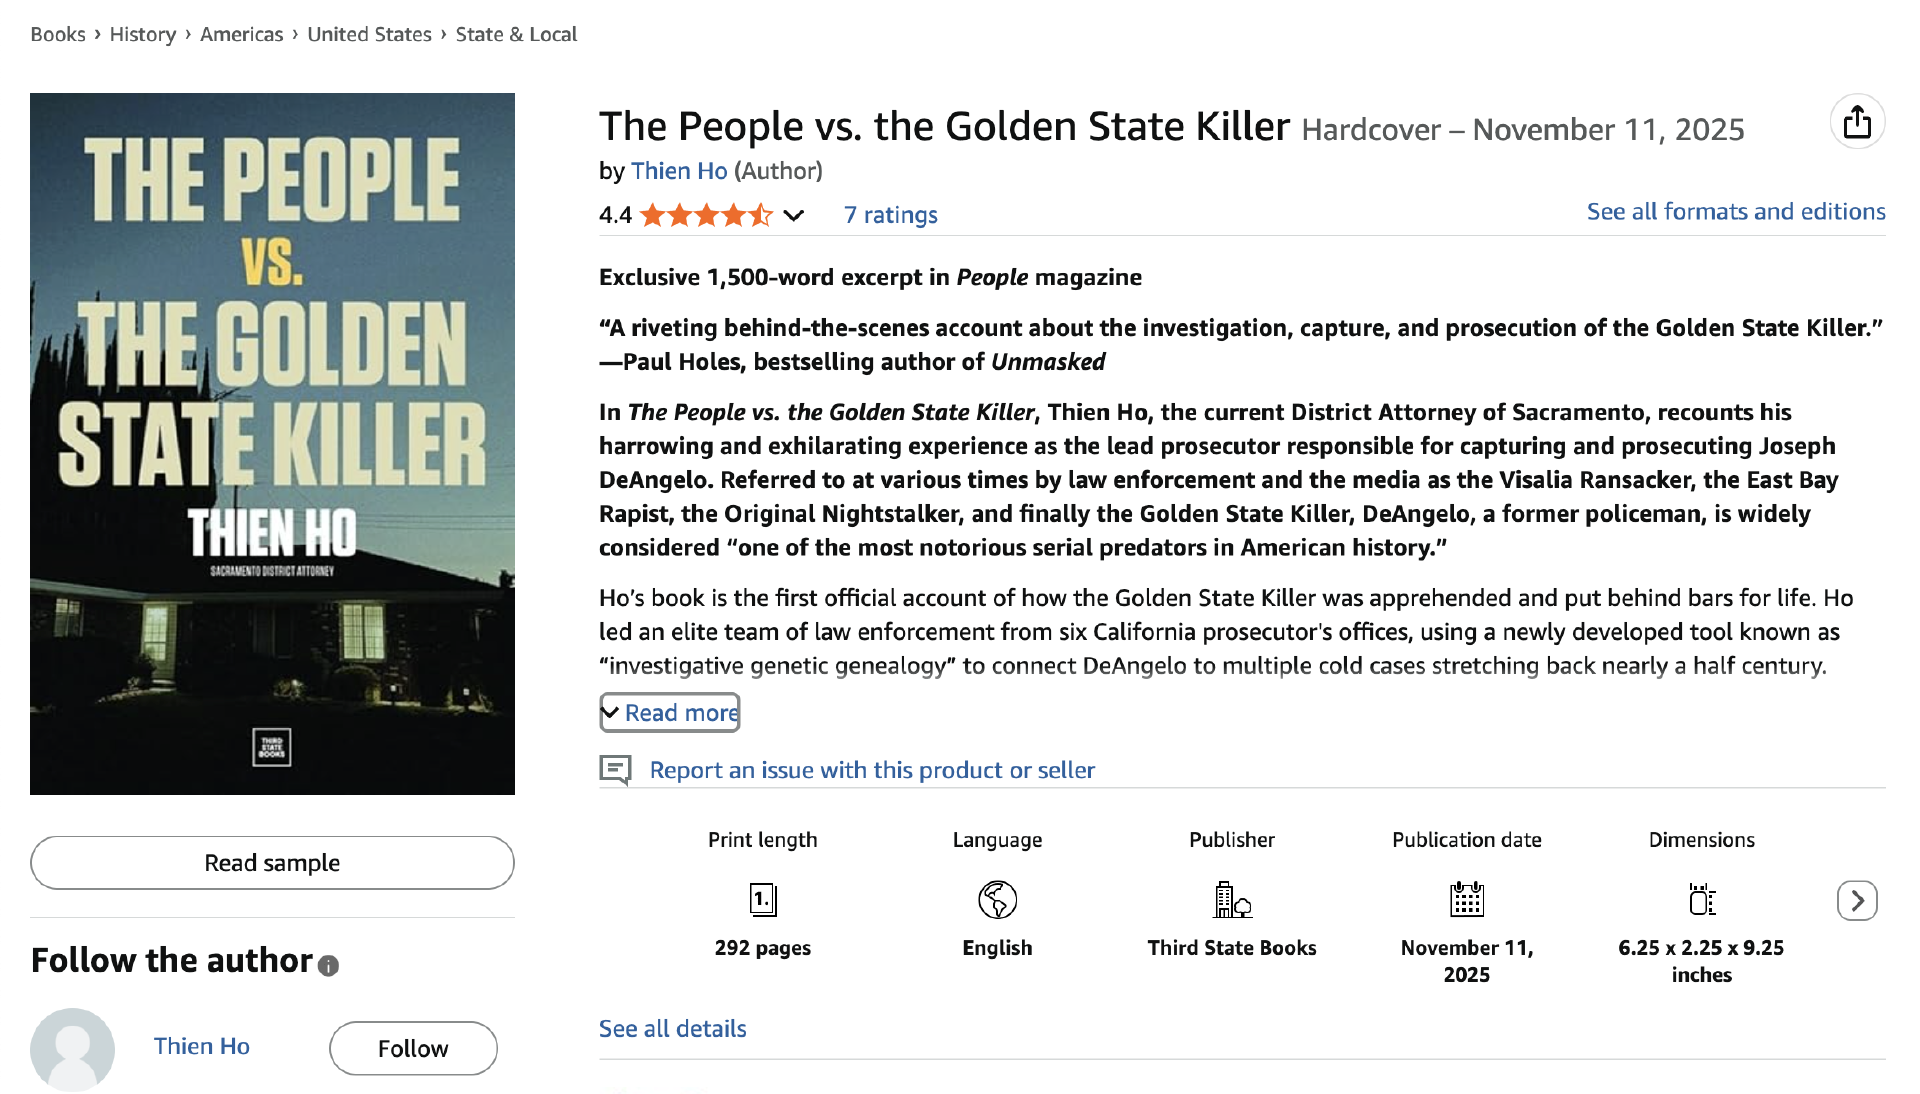Screen dimensions: 1920x1094
Task: Click the publisher building icon
Action: point(1232,900)
